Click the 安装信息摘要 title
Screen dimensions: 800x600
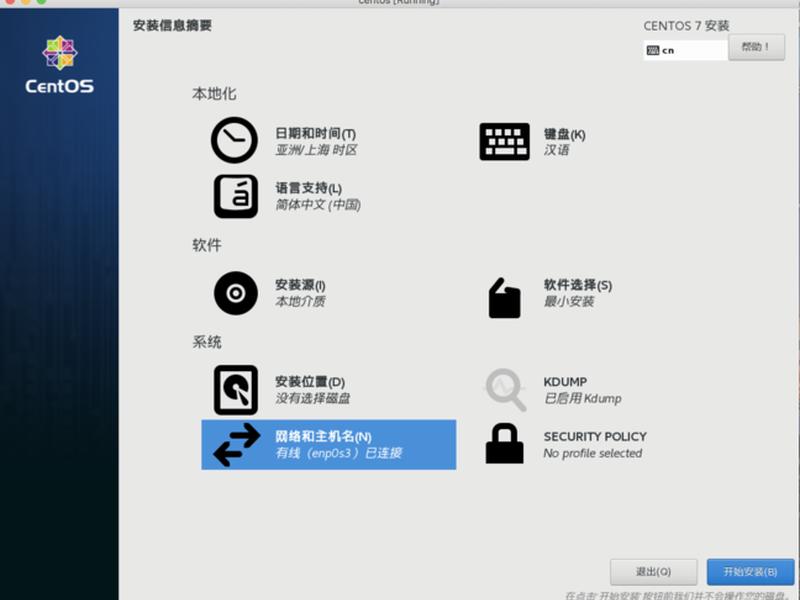tap(172, 26)
